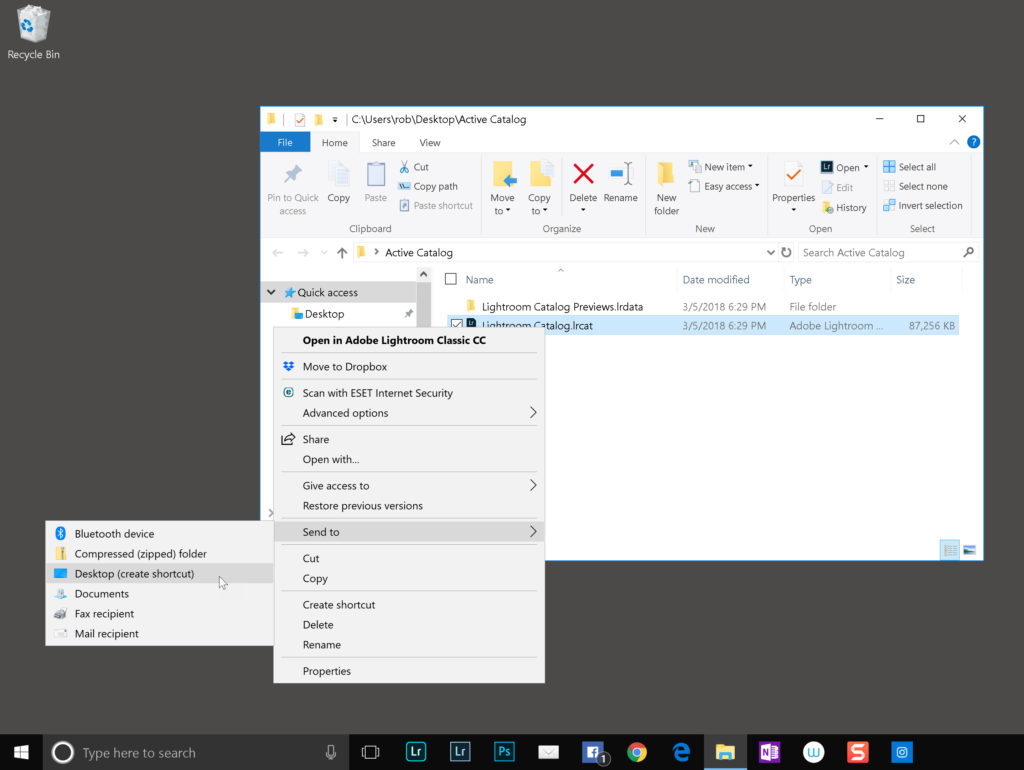Select Bluetooth device in Send to submenu
Screen dimensions: 1024x770
(160, 534)
